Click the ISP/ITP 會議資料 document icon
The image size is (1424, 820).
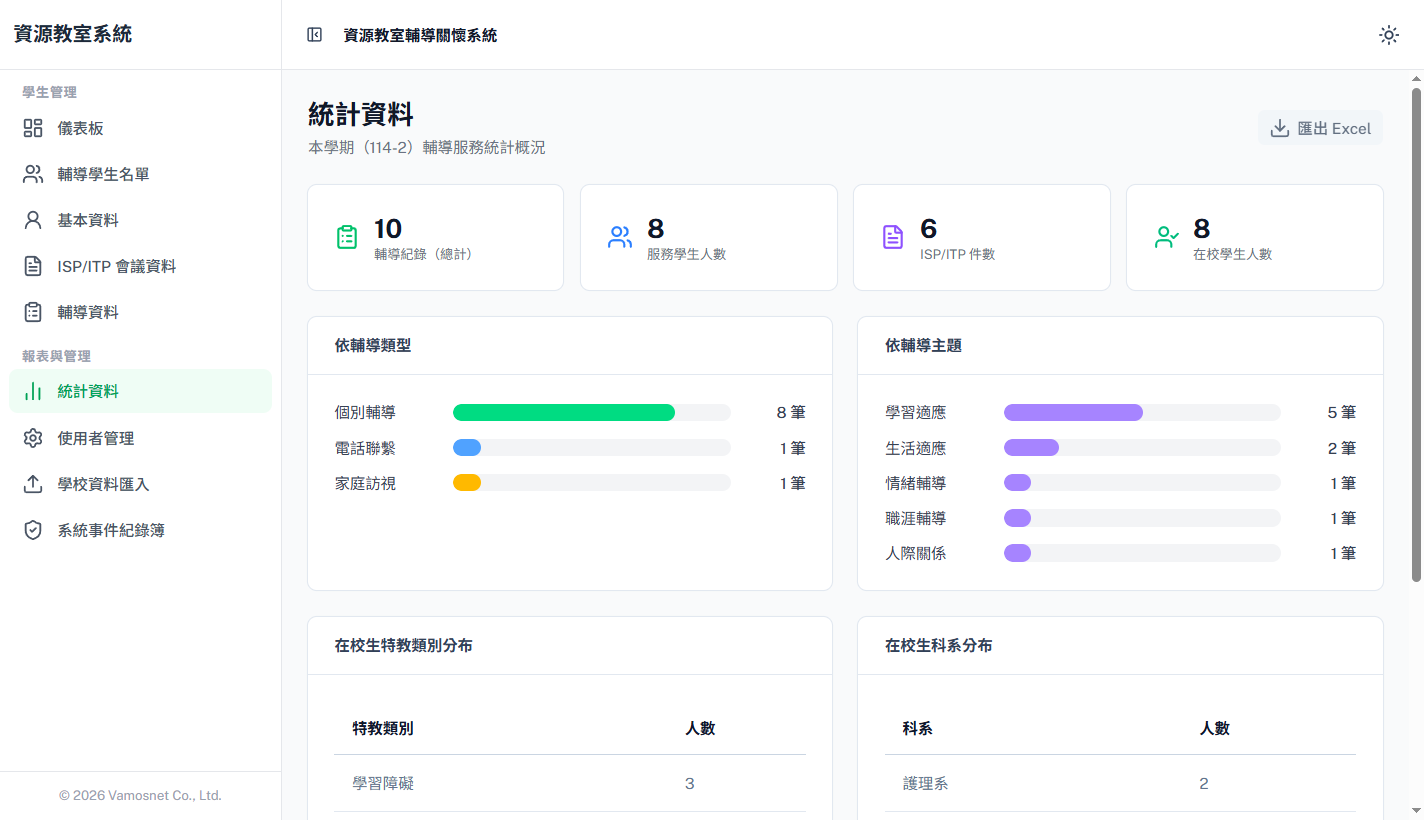(33, 266)
